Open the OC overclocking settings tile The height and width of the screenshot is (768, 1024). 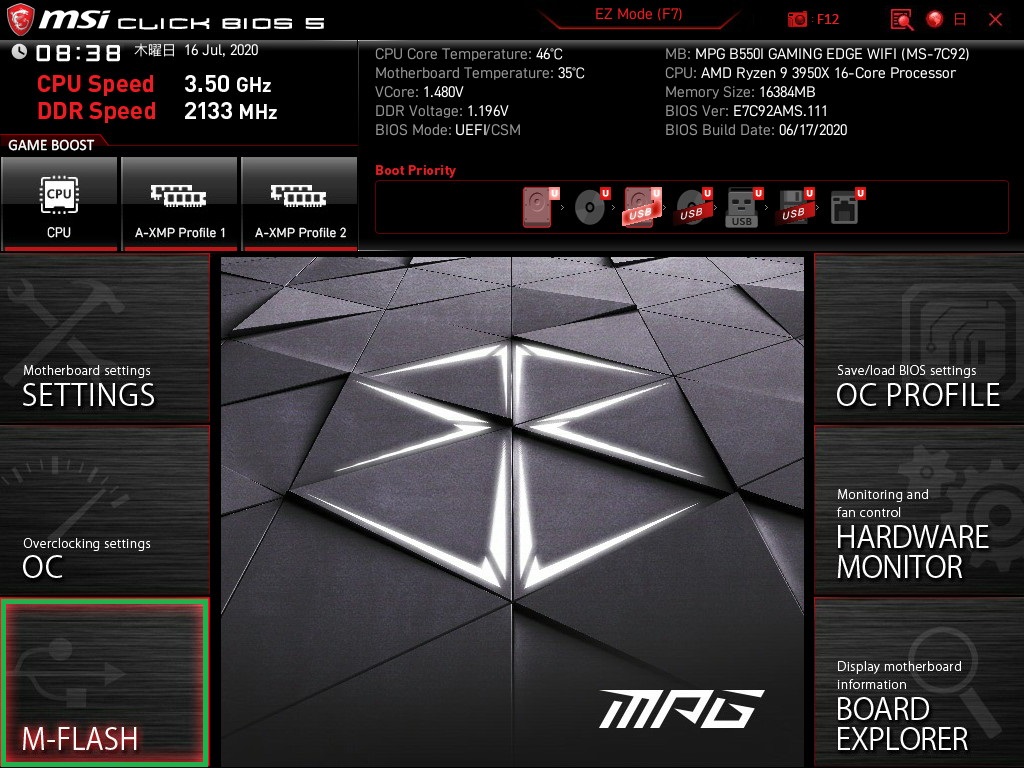104,510
